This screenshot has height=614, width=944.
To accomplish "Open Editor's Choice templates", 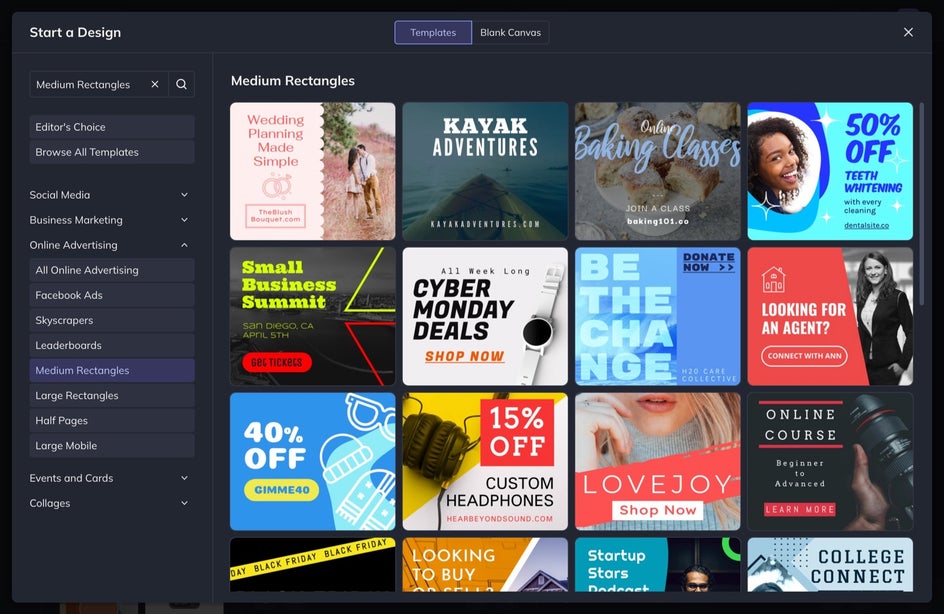I will 112,127.
